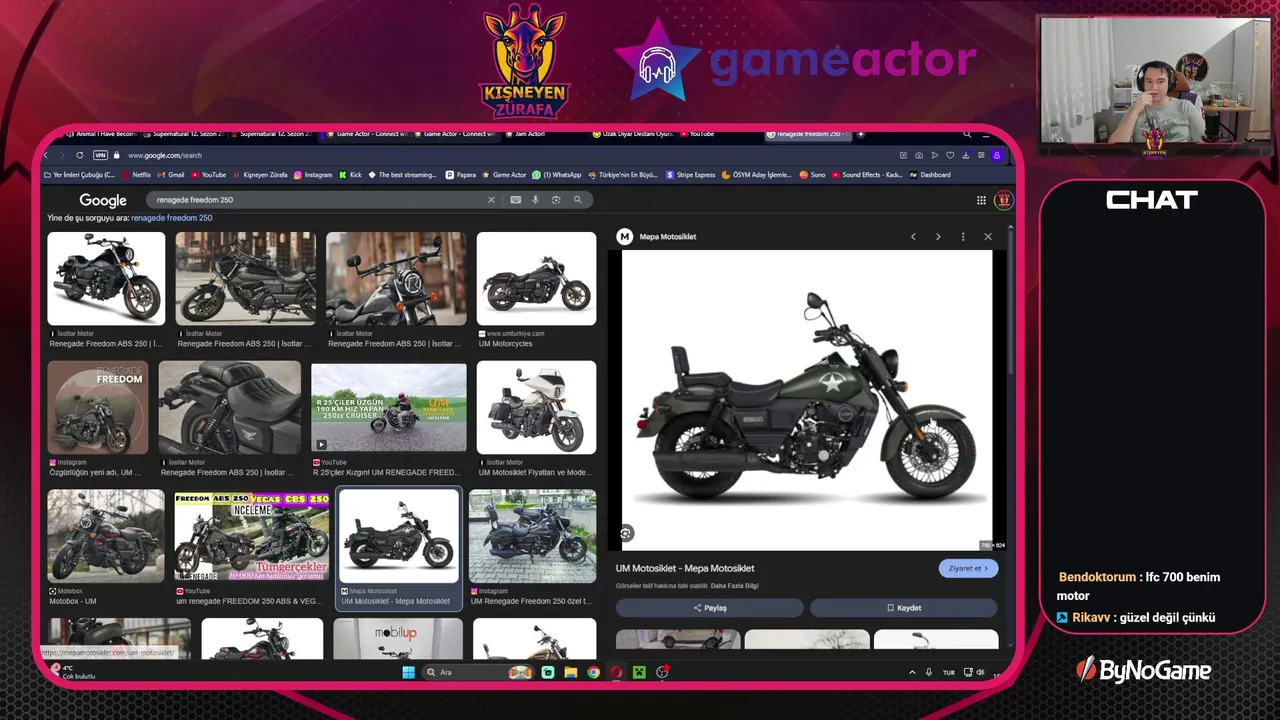The height and width of the screenshot is (720, 1280).
Task: Open the 'Daha Fazla Bilgi' link
Action: coord(734,586)
